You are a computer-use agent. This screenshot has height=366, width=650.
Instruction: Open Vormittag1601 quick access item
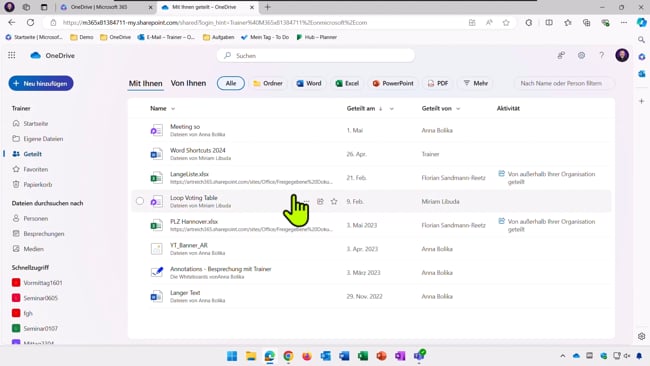click(x=43, y=283)
